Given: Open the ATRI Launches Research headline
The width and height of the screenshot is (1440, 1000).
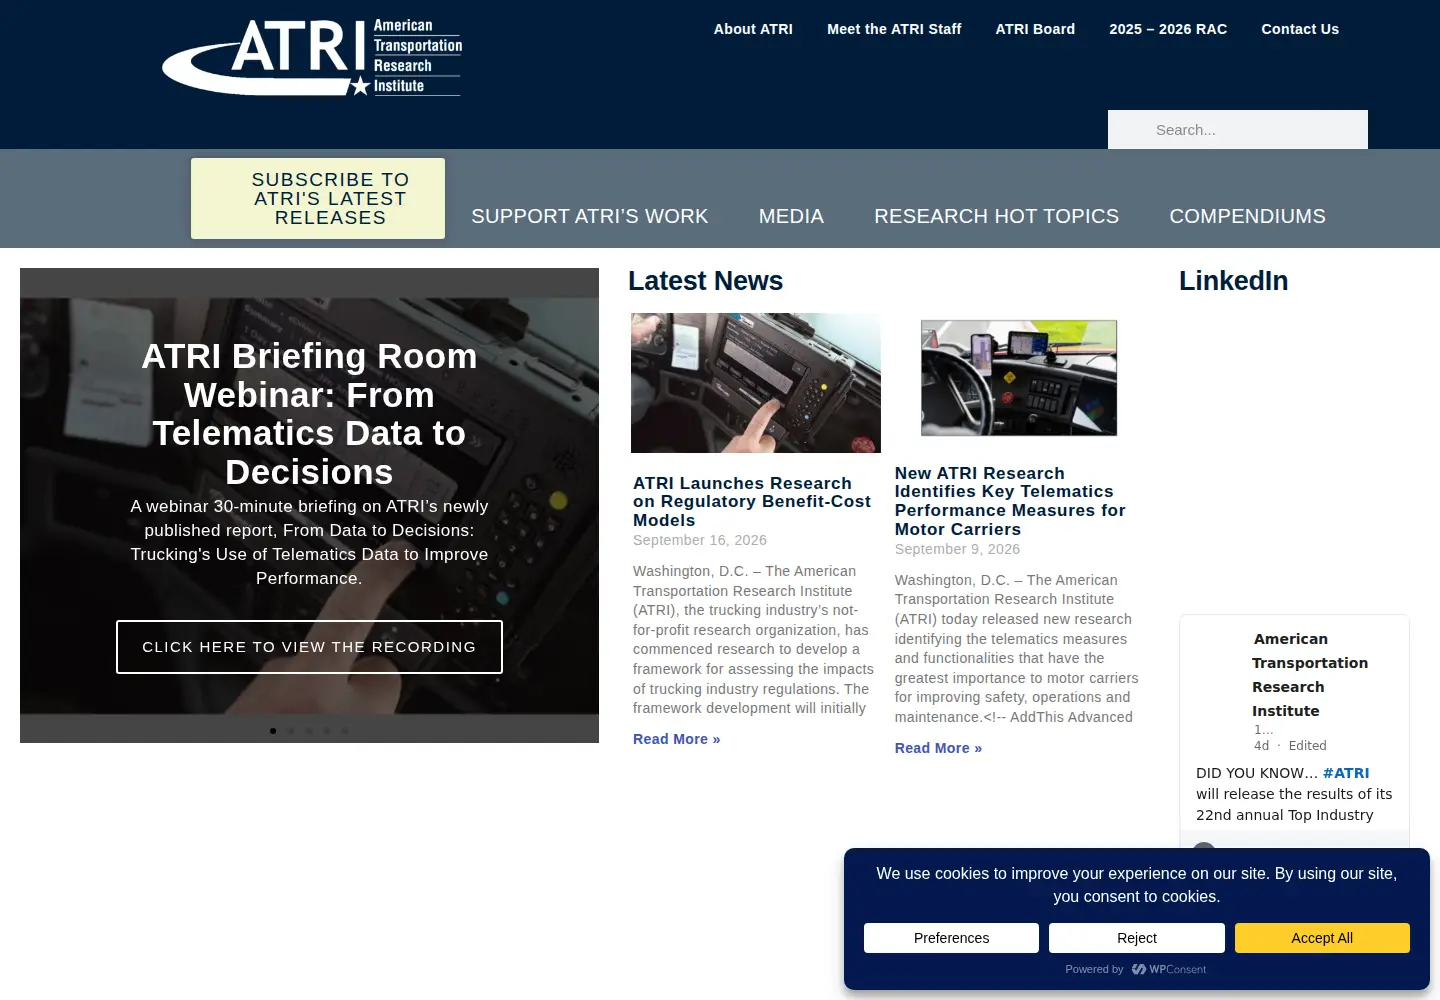Looking at the screenshot, I should click(x=752, y=502).
